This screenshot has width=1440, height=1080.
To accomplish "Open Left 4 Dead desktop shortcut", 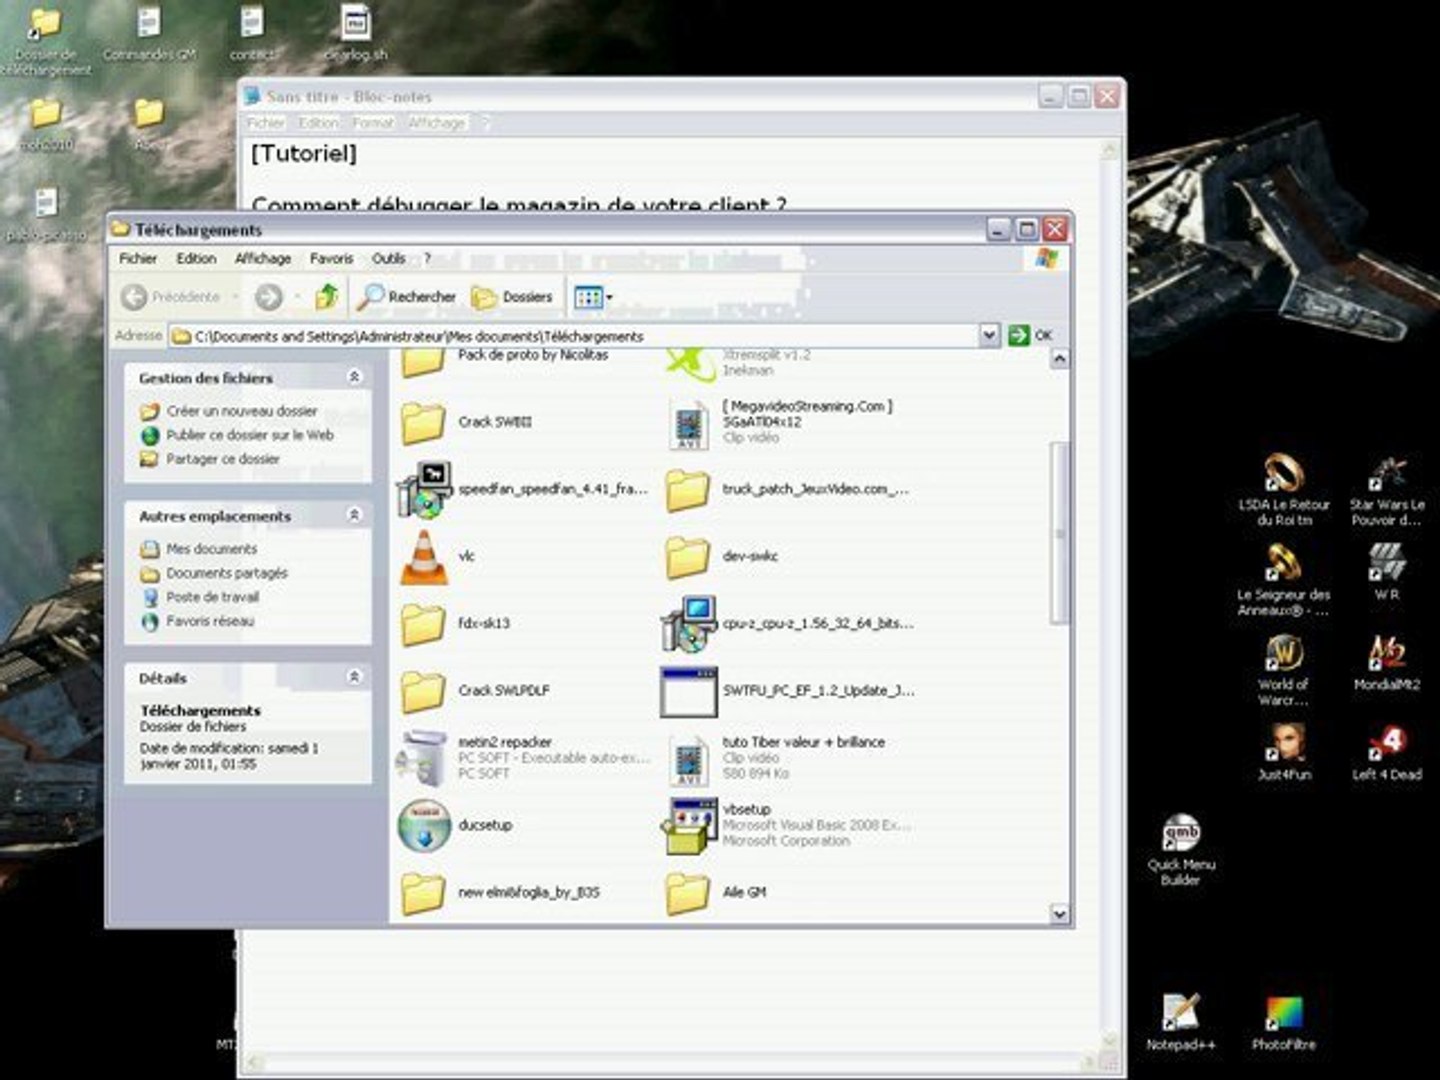I will pos(1386,753).
